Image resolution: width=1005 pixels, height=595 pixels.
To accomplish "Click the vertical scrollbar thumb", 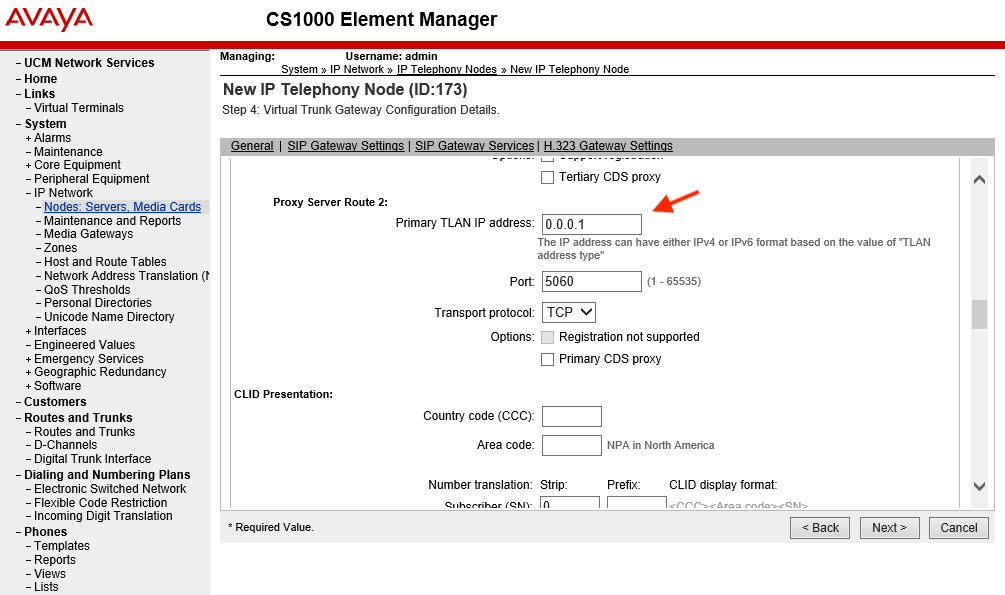I will [x=979, y=314].
